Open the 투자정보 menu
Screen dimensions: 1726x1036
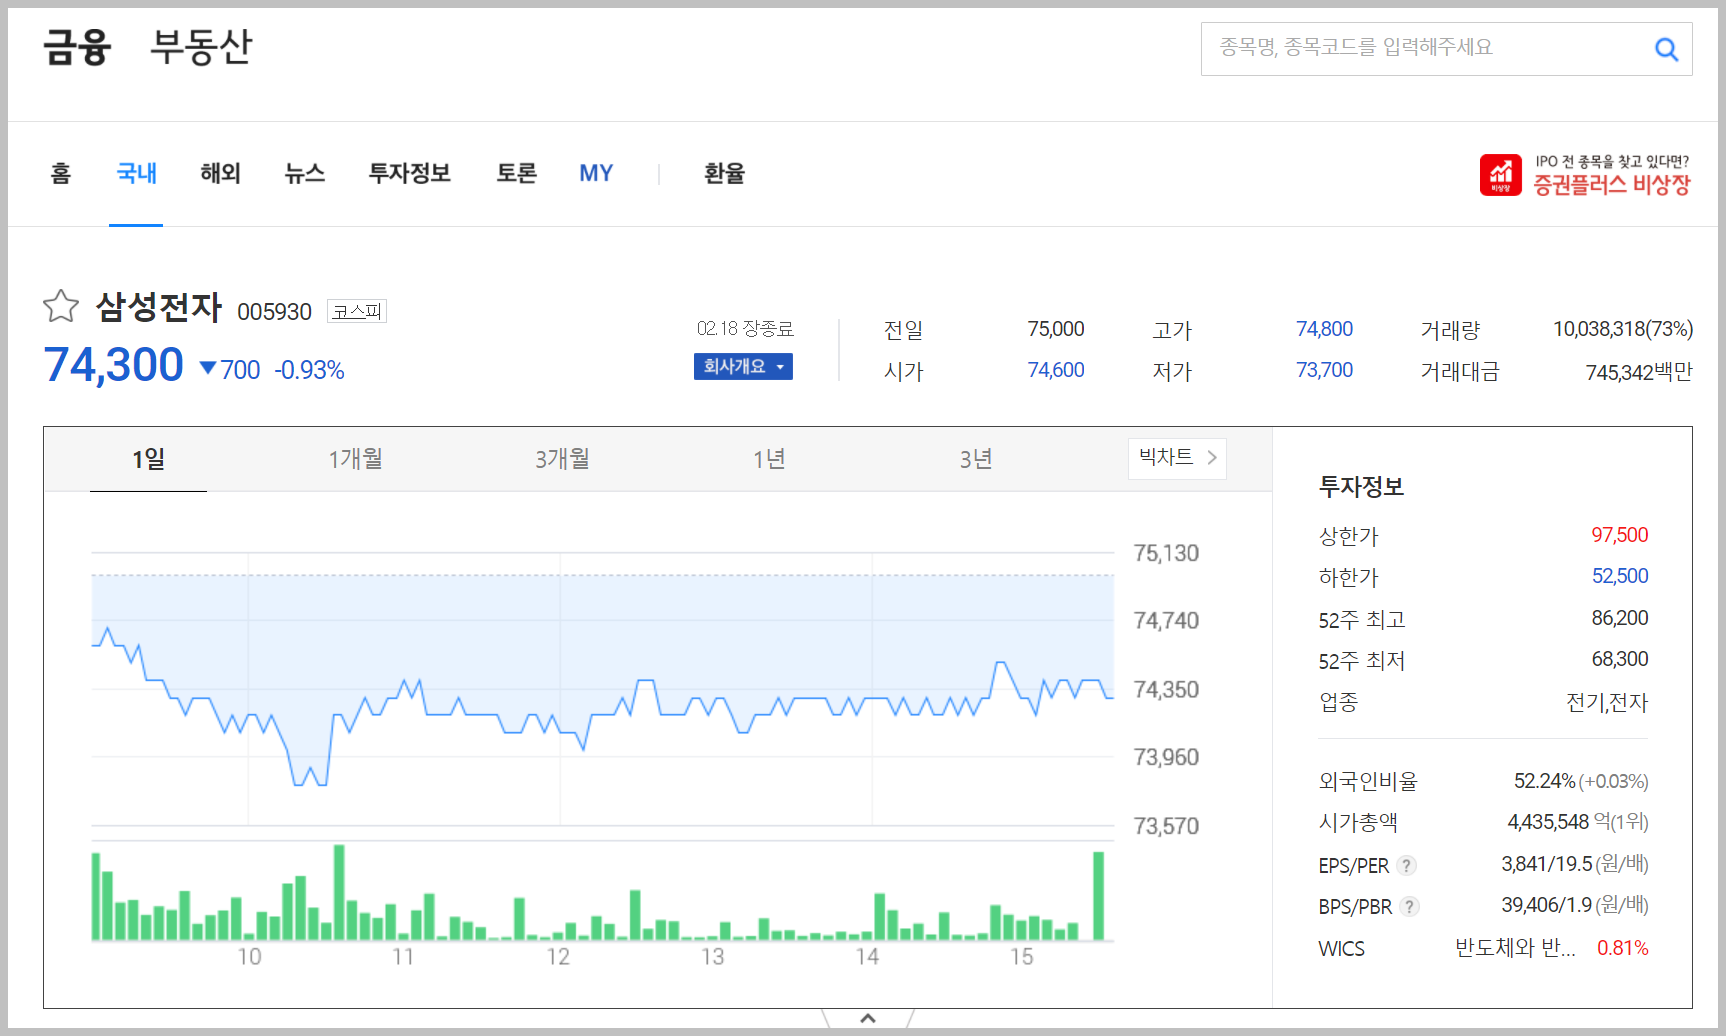click(x=410, y=173)
